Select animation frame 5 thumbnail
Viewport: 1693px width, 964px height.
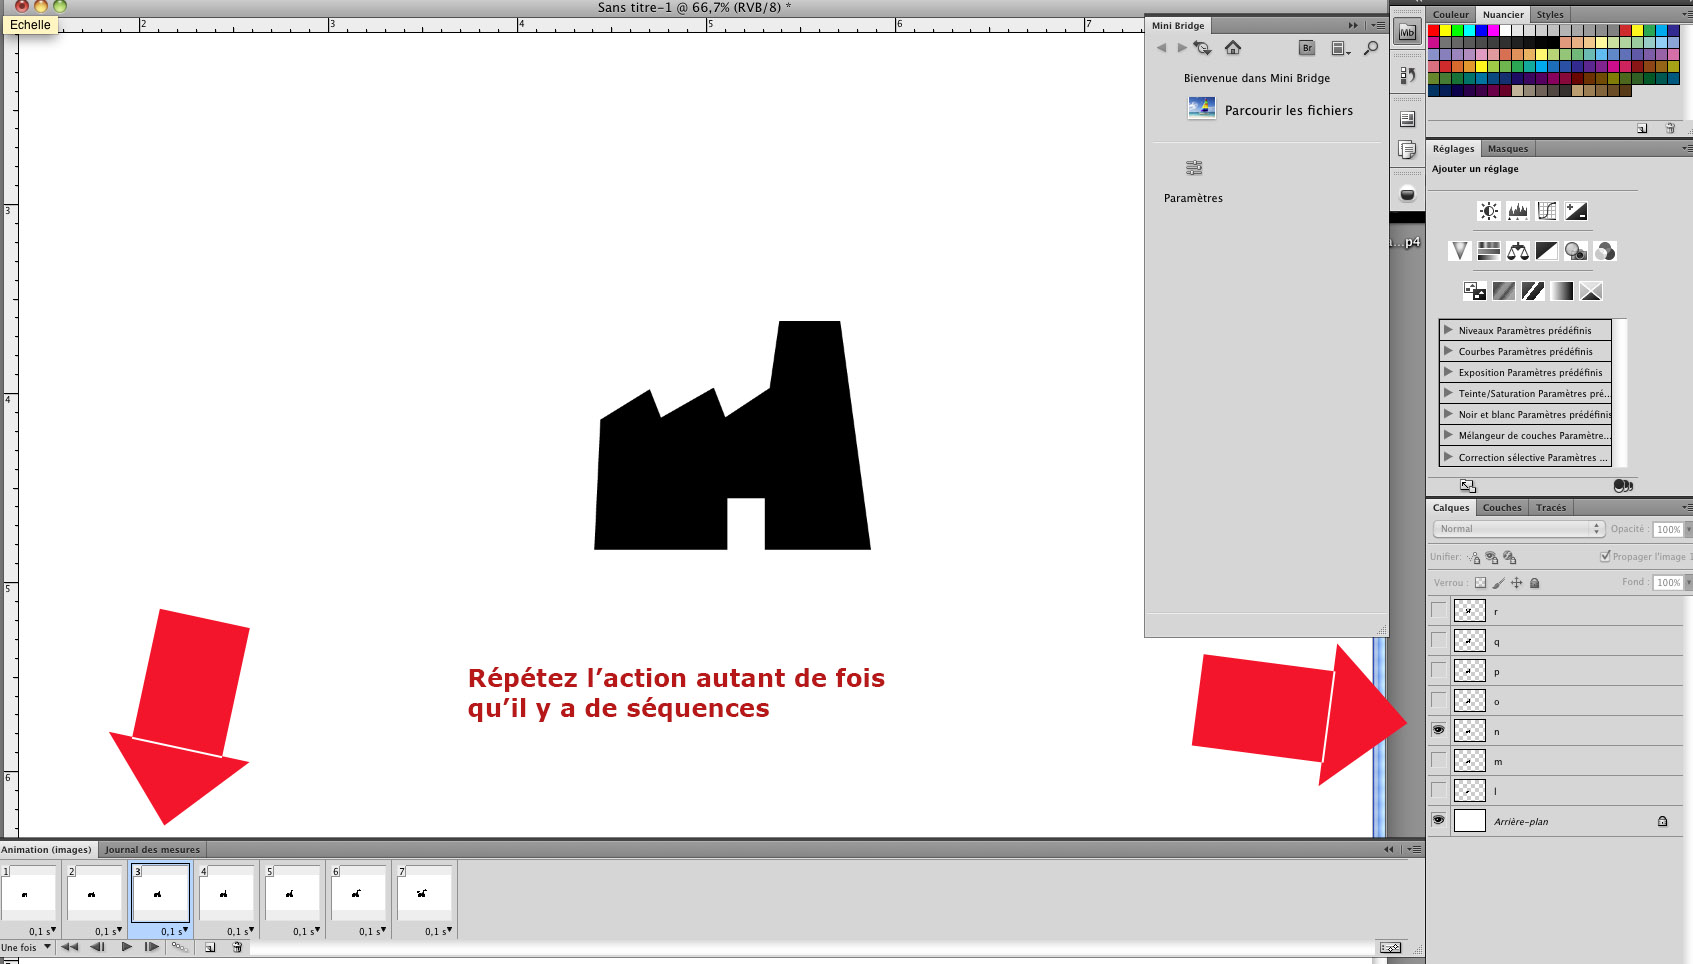291,893
